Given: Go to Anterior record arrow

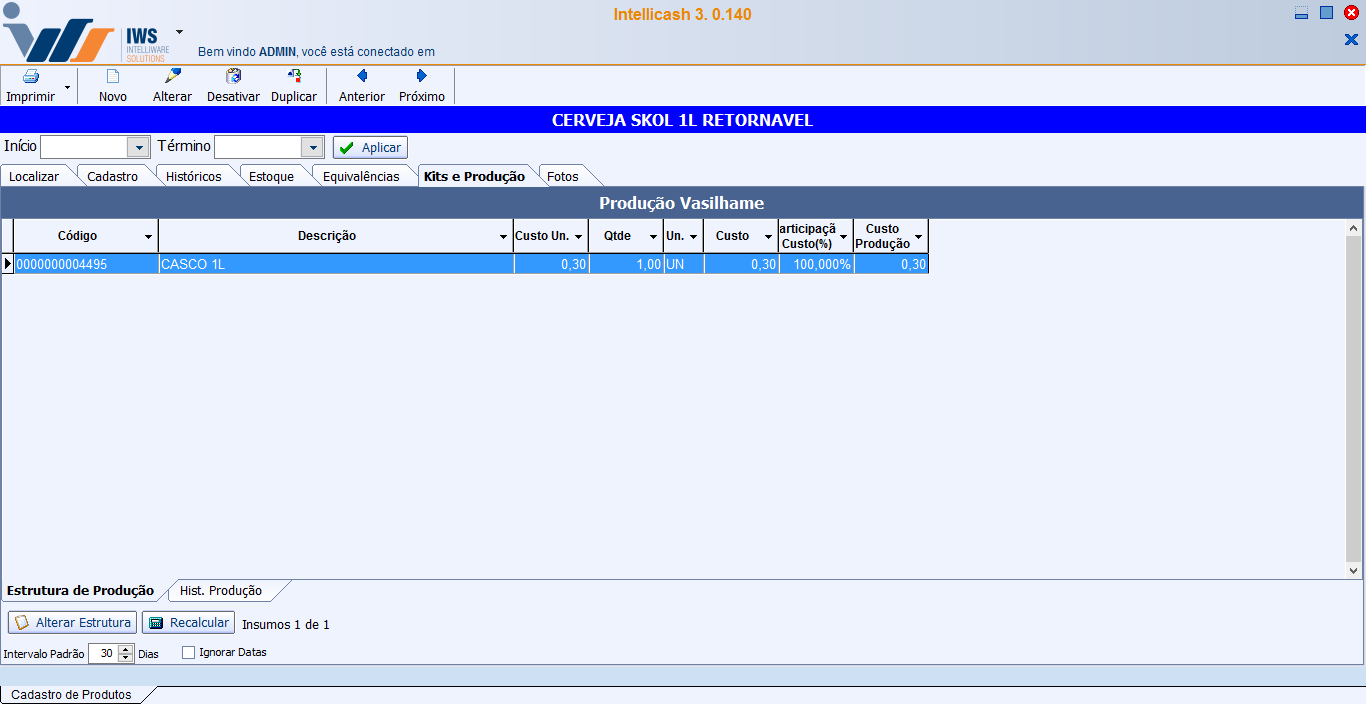Looking at the screenshot, I should 362,76.
